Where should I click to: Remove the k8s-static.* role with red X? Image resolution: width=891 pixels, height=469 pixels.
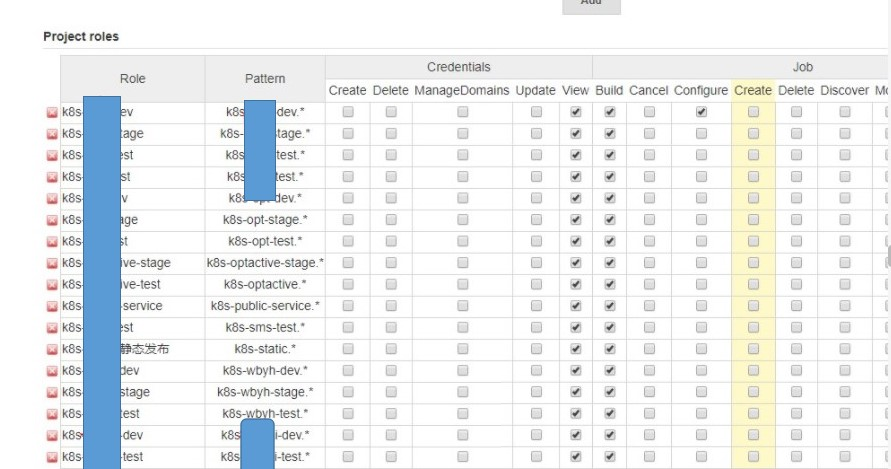[52, 350]
